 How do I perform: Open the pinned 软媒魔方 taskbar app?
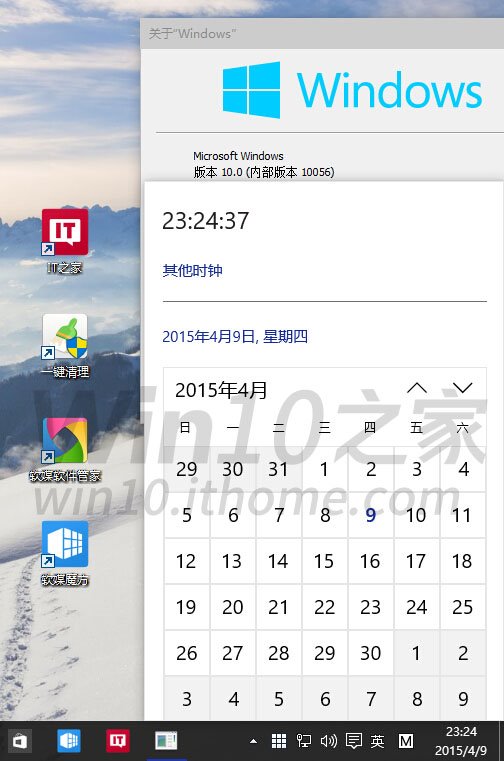tap(69, 741)
